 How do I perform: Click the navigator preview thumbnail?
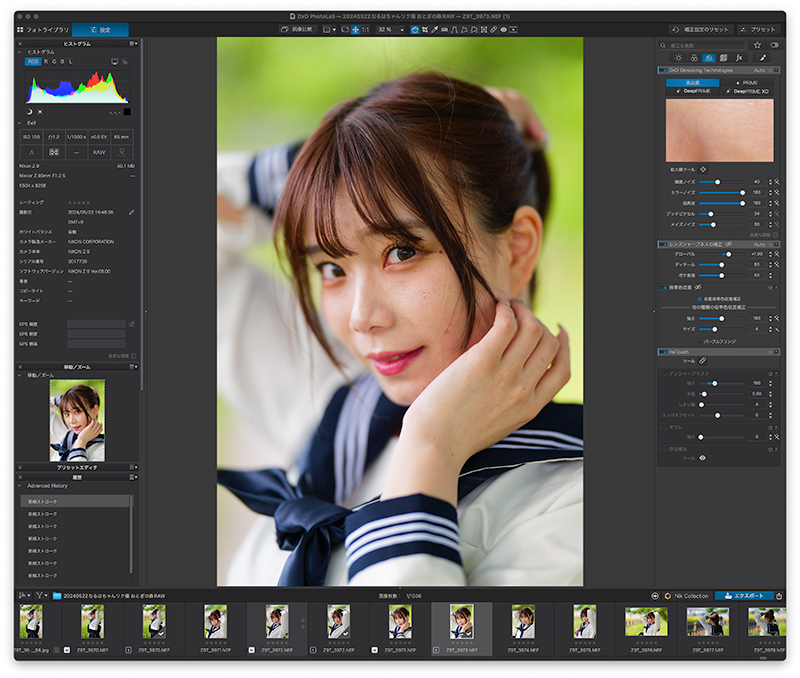click(78, 420)
